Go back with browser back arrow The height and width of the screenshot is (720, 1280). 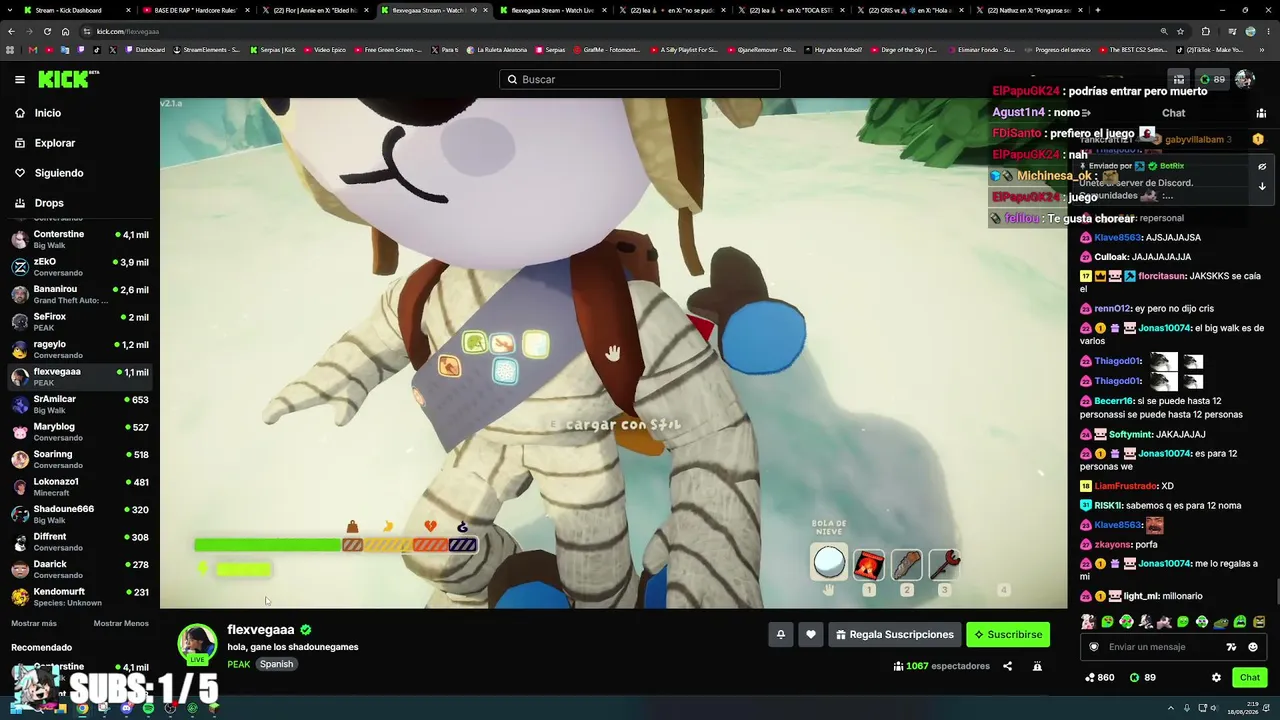pos(13,31)
